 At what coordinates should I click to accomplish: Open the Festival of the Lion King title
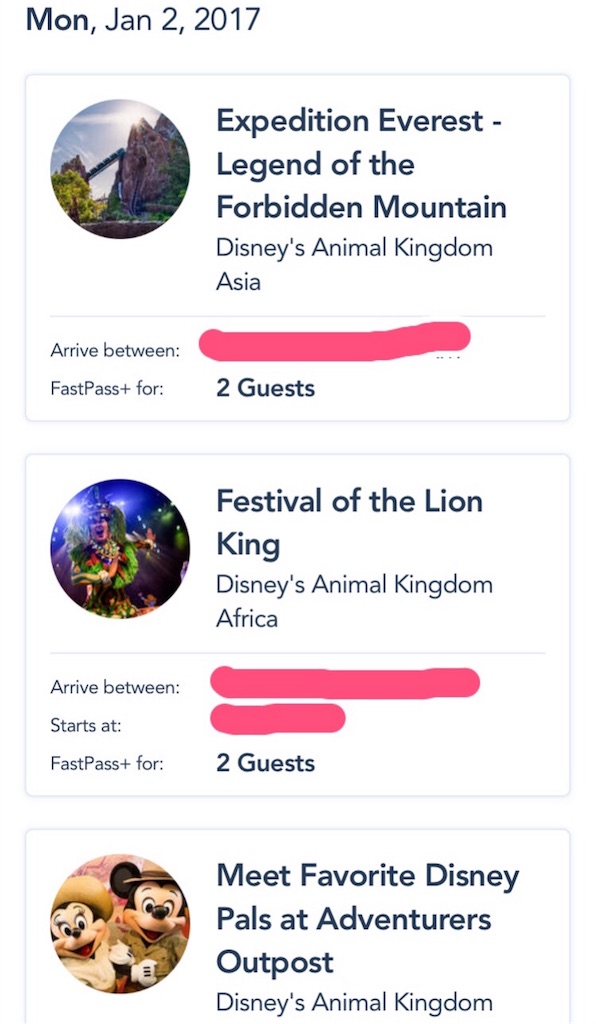tap(349, 522)
